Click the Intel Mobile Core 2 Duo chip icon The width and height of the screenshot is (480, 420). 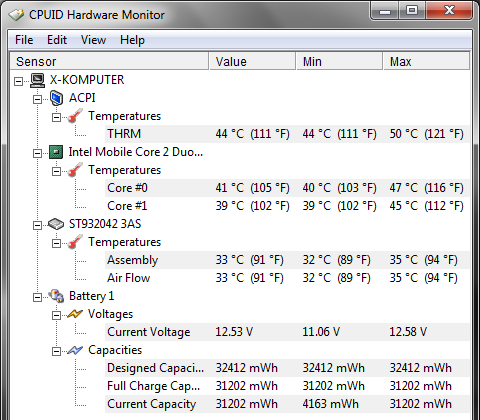tap(56, 152)
